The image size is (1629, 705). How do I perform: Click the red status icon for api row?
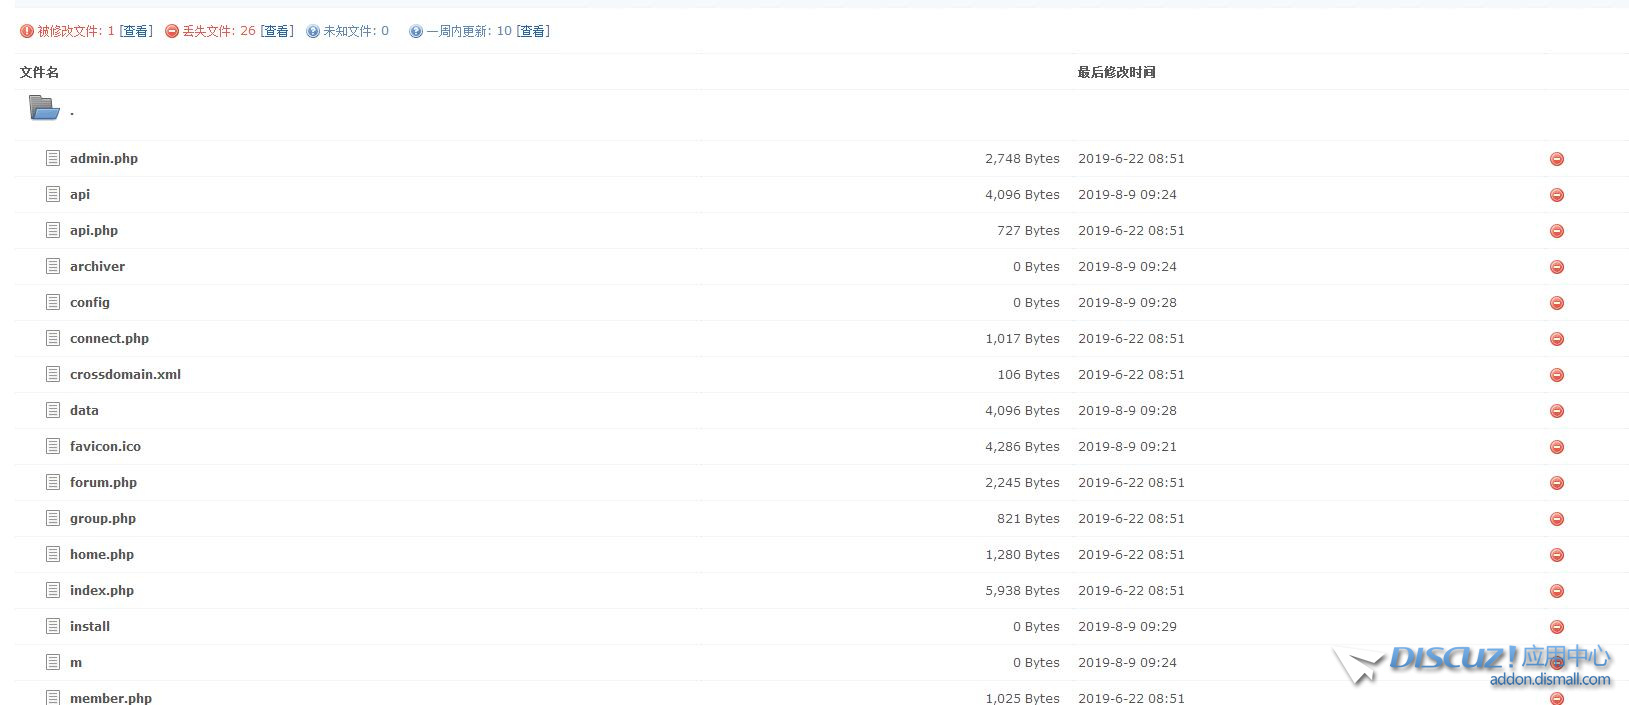(1557, 195)
